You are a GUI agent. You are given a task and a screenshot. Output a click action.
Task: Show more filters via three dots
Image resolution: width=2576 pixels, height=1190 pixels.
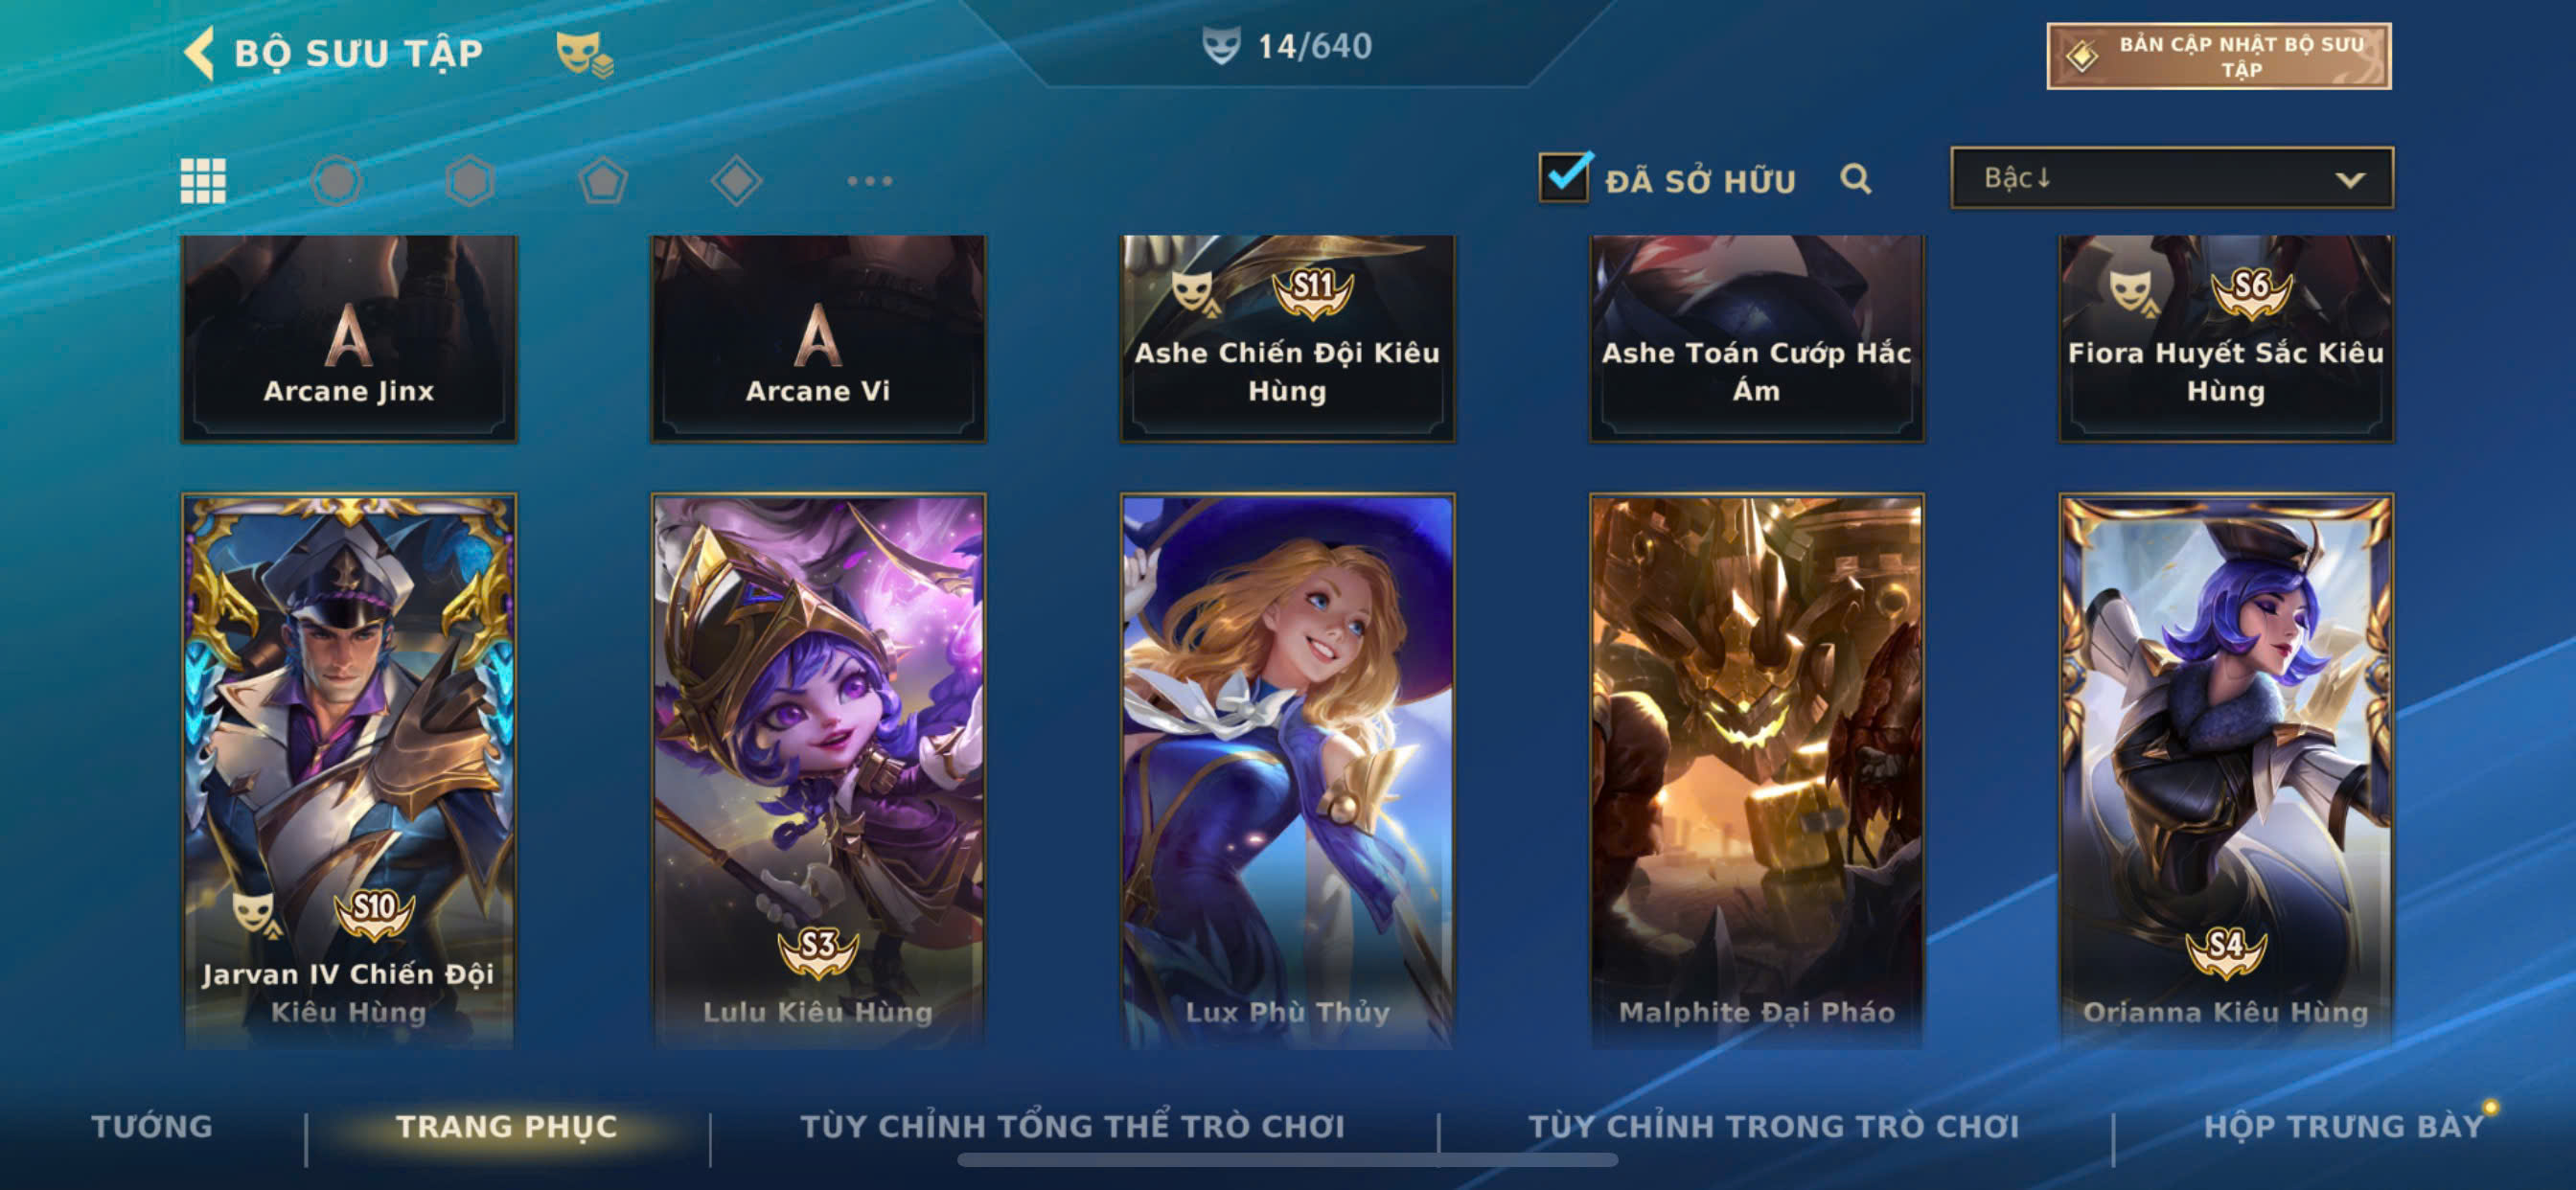[x=869, y=181]
